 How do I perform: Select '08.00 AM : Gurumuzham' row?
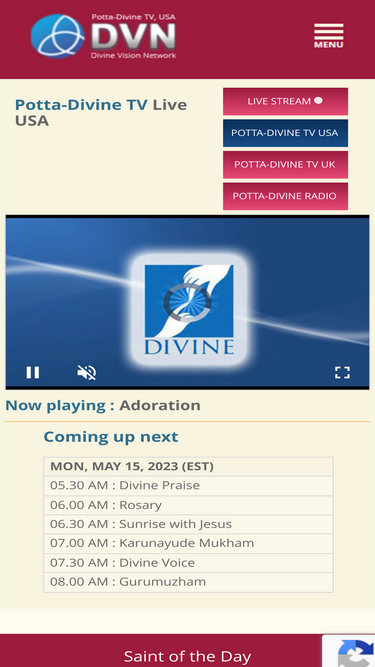188,582
